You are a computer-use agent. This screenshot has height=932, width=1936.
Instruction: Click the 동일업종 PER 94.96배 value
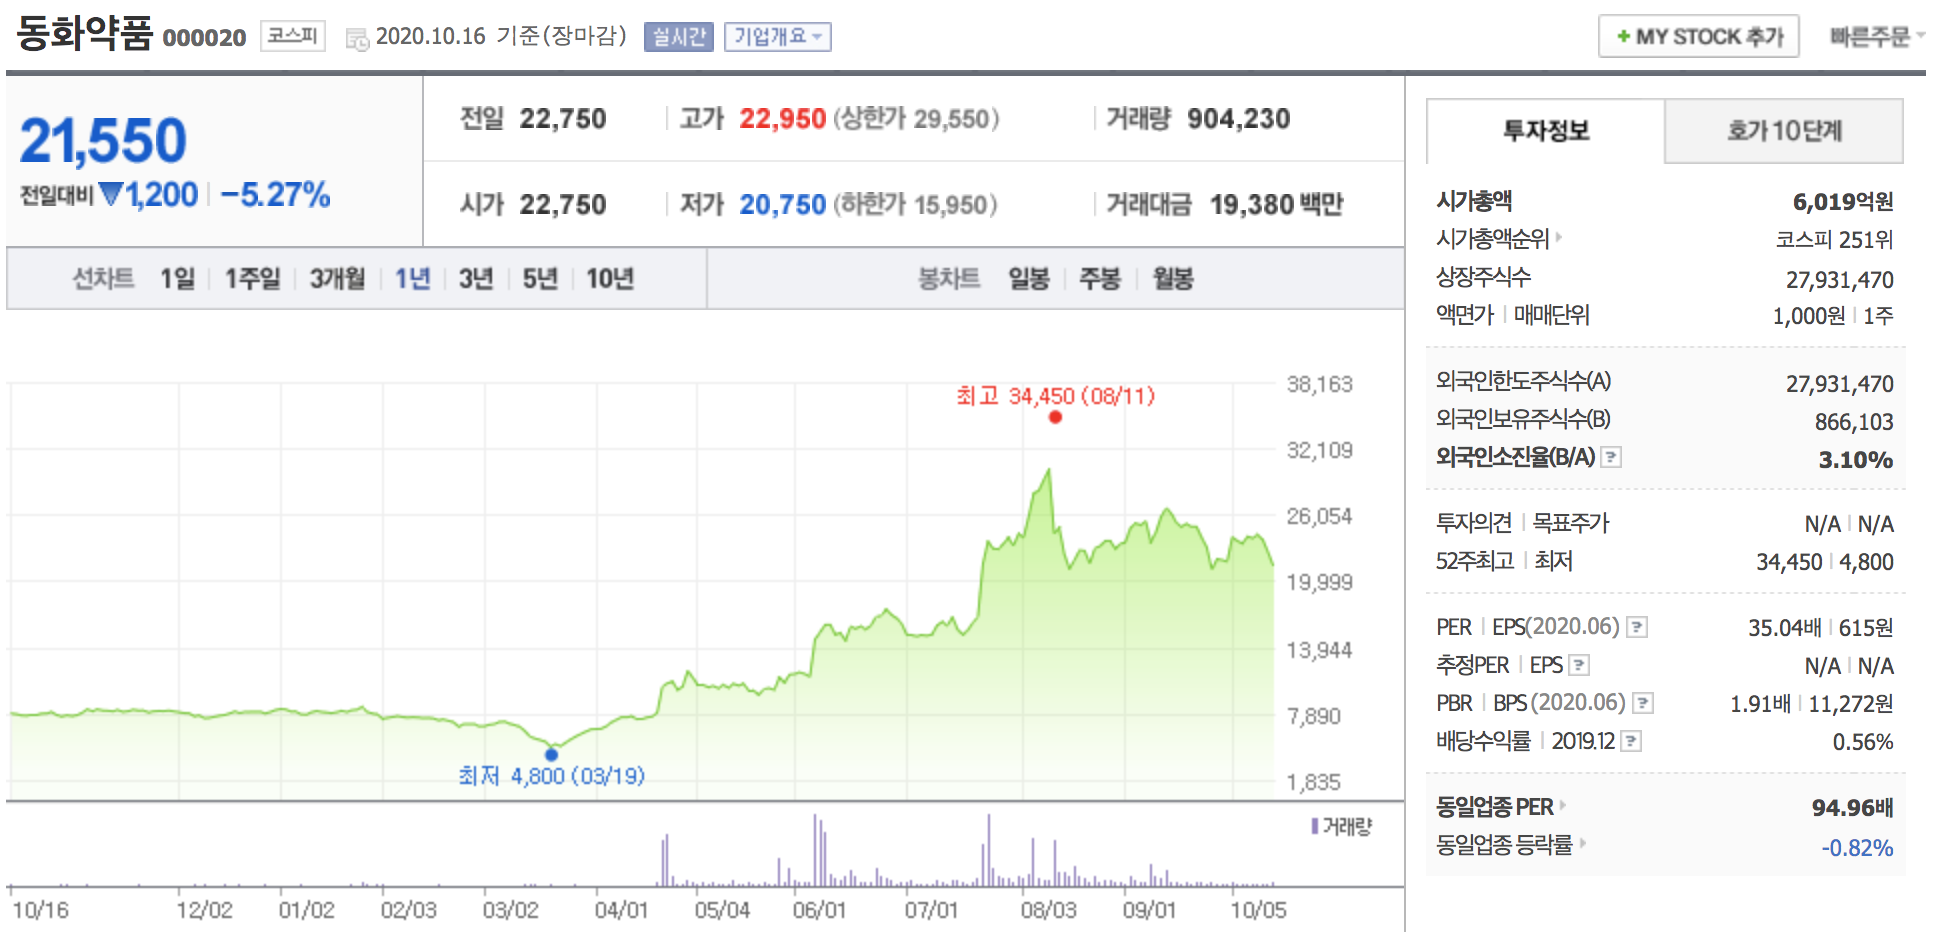click(x=1852, y=808)
